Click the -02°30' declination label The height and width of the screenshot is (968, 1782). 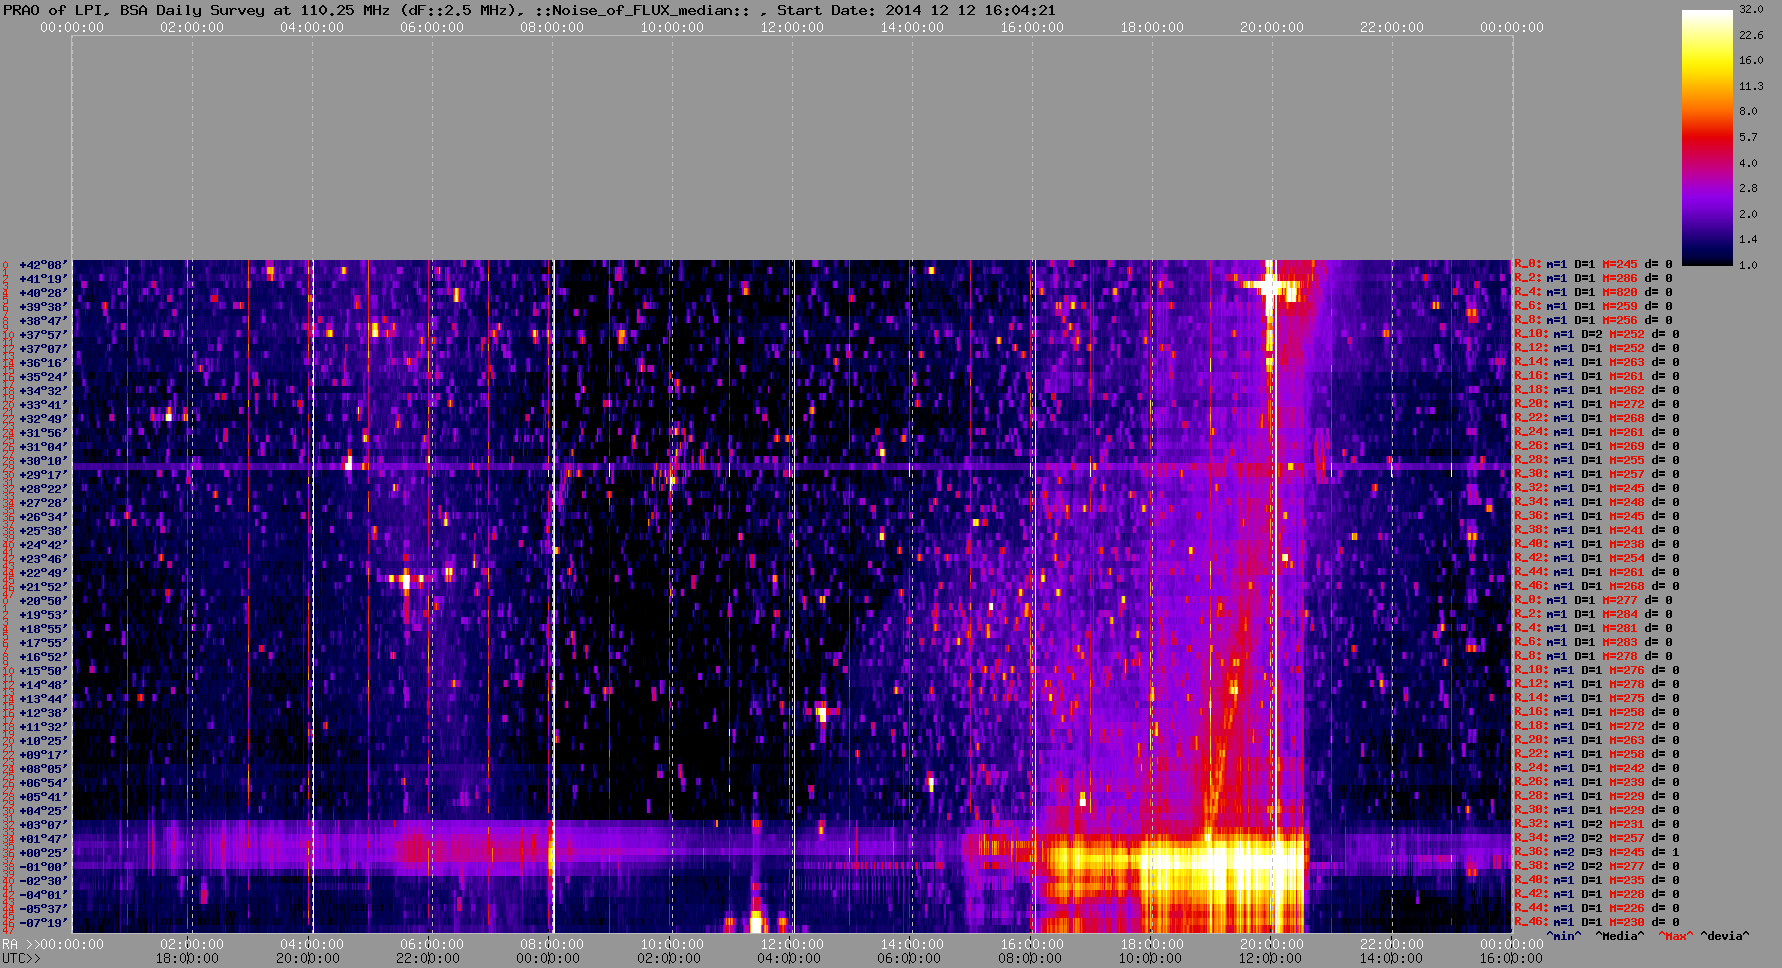[x=43, y=881]
